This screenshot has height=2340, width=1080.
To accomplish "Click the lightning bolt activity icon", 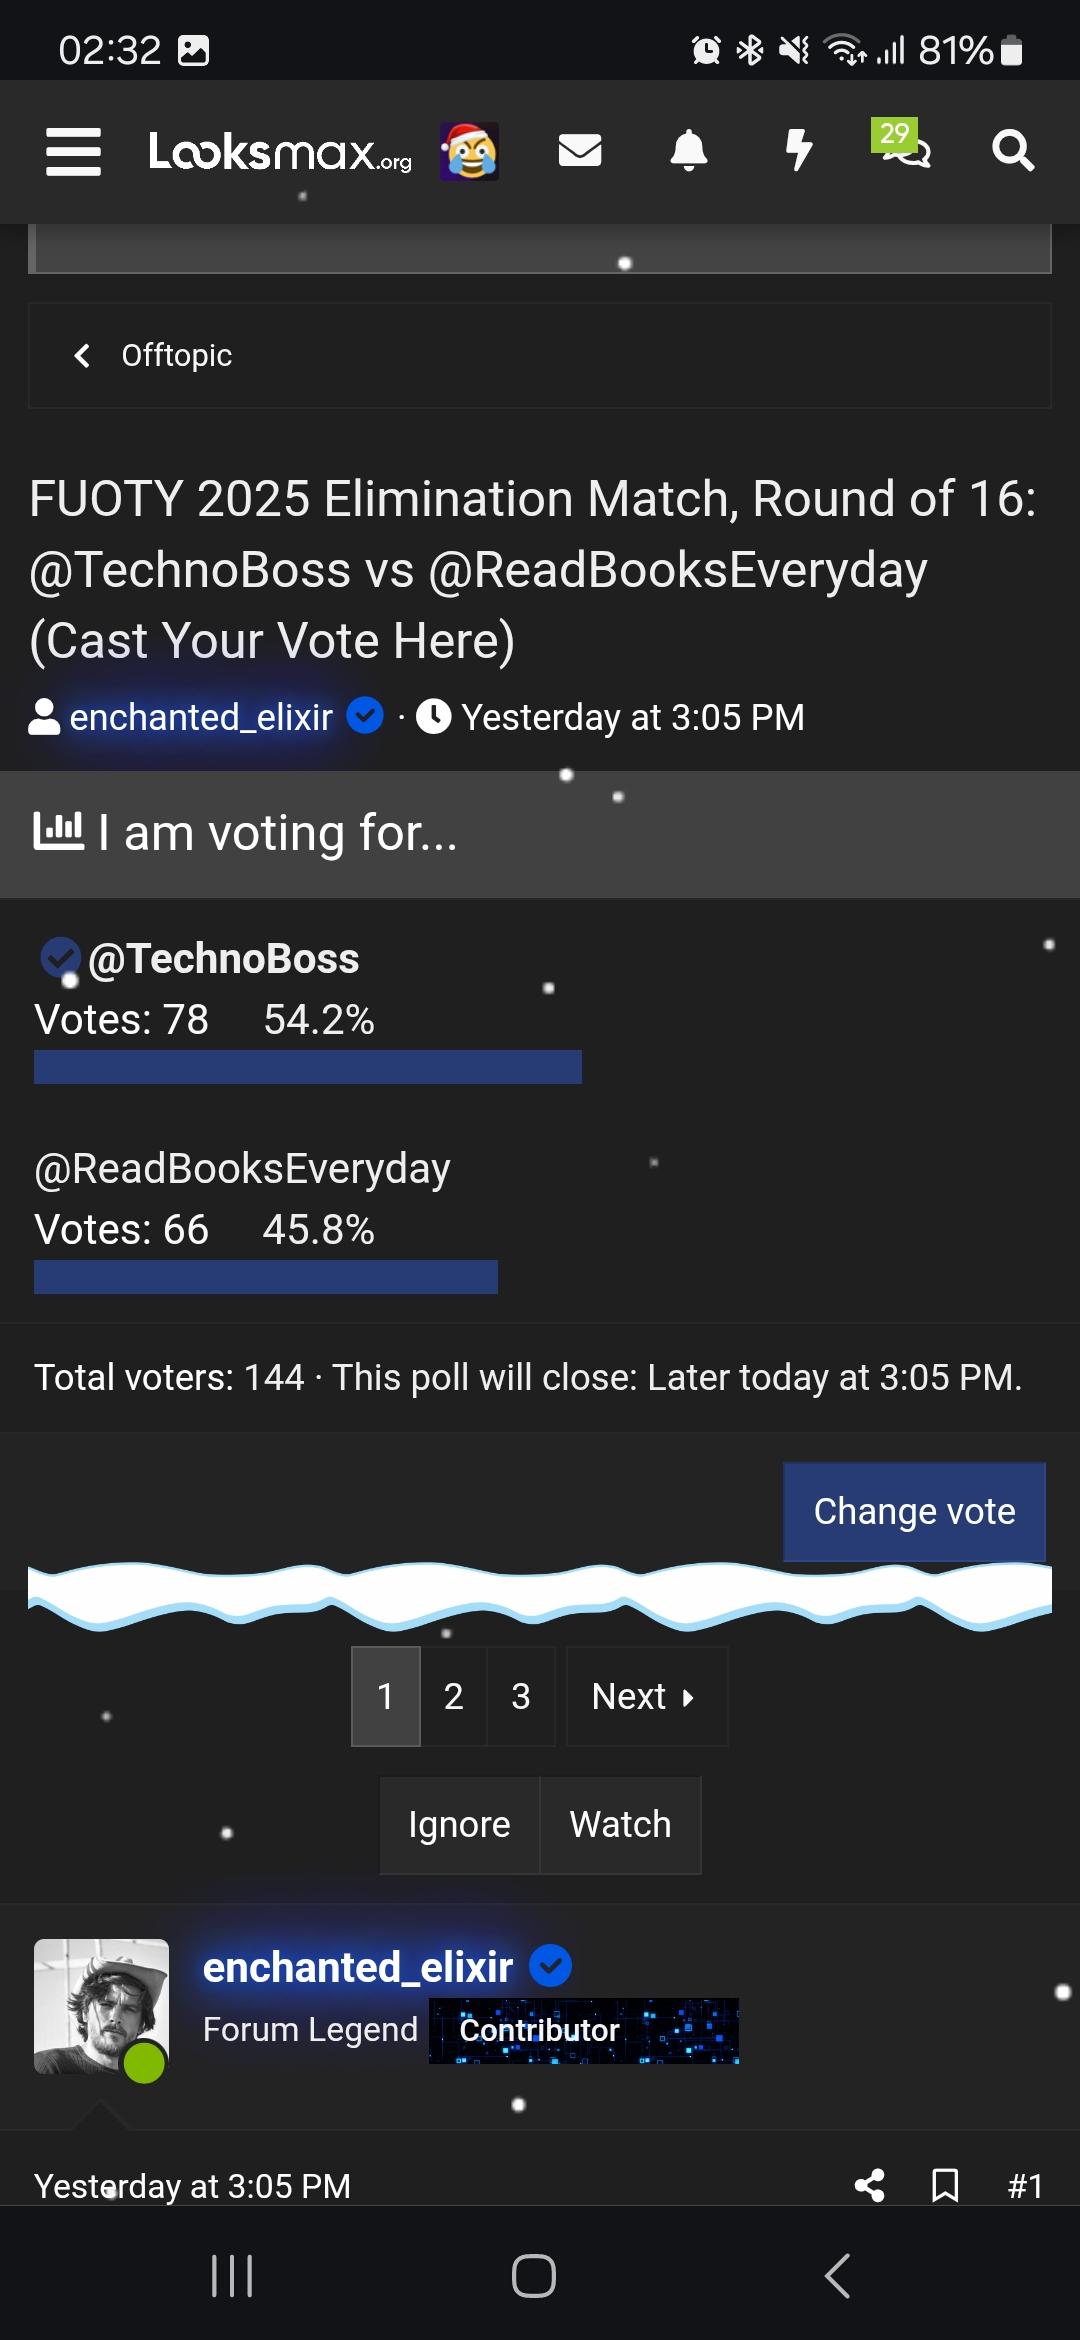I will pos(799,152).
